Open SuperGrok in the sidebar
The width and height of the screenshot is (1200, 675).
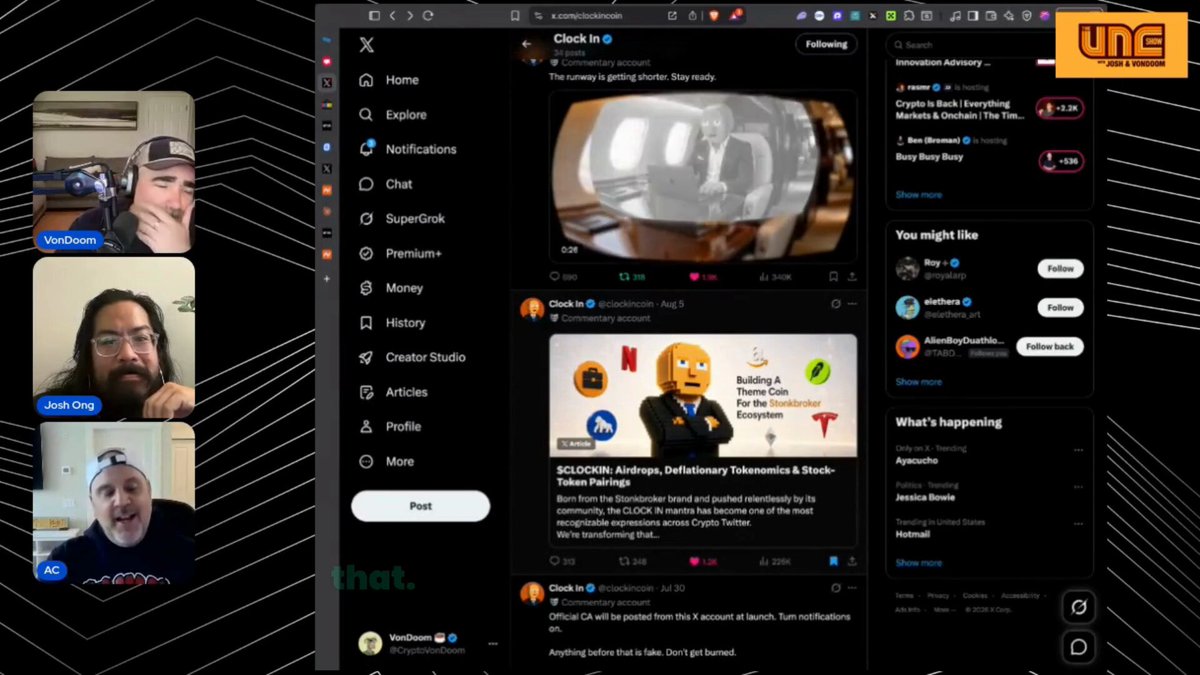click(x=402, y=219)
